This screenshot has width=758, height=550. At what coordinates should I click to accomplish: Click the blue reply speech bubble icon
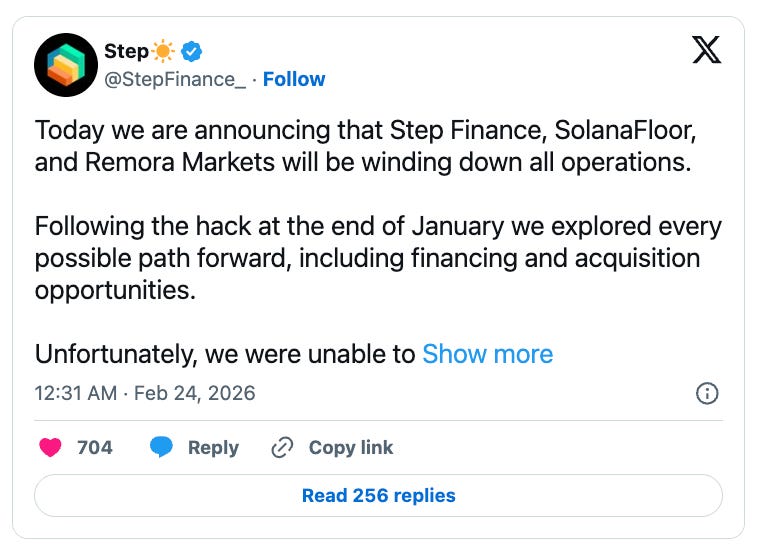(161, 447)
